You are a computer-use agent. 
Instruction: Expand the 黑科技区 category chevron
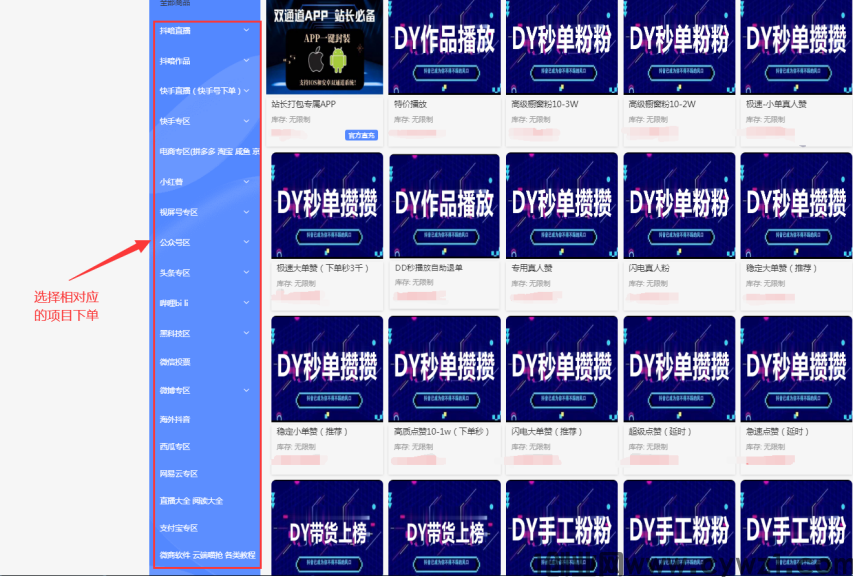[246, 333]
